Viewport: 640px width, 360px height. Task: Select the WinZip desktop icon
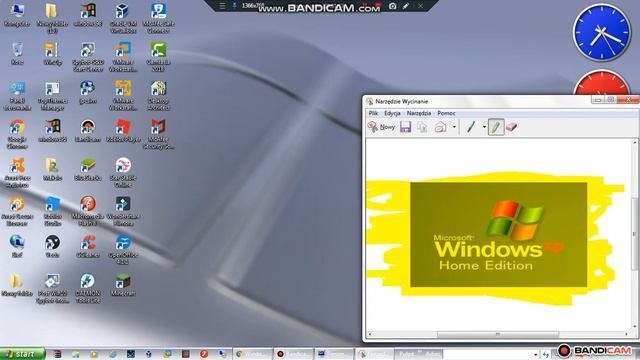click(x=52, y=53)
